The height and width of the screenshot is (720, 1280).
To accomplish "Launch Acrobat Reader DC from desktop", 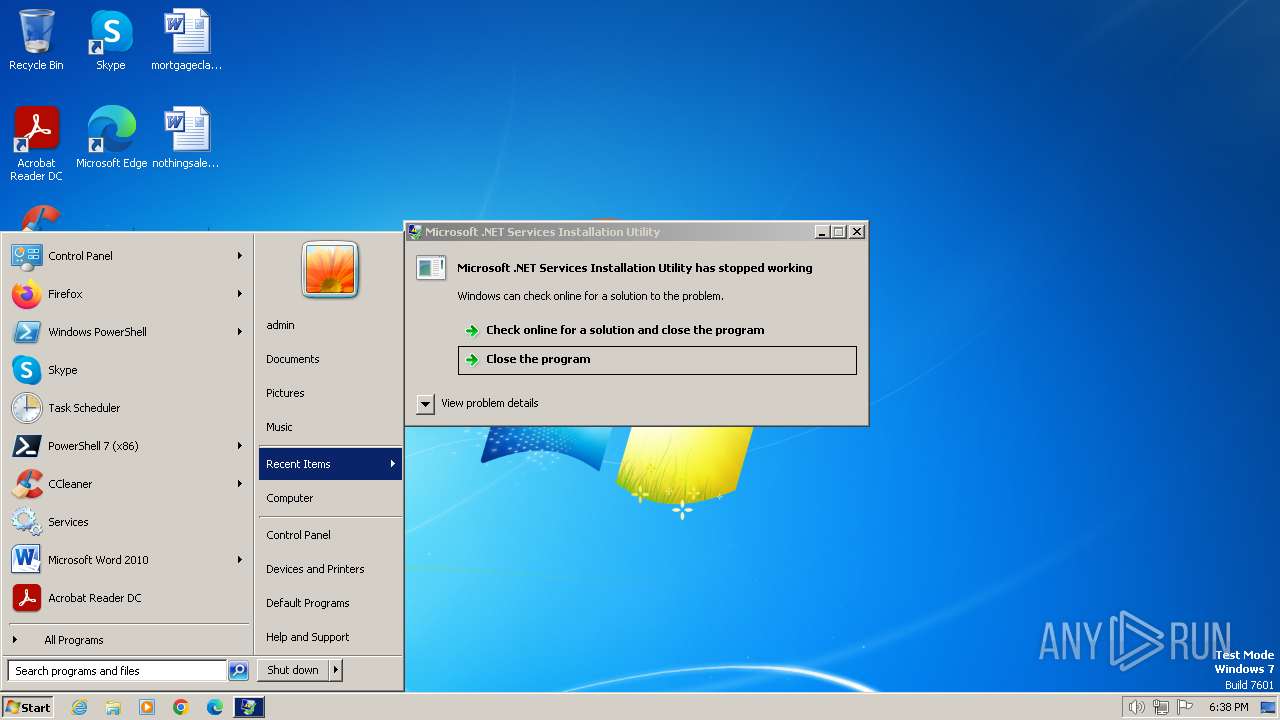I will [x=36, y=143].
